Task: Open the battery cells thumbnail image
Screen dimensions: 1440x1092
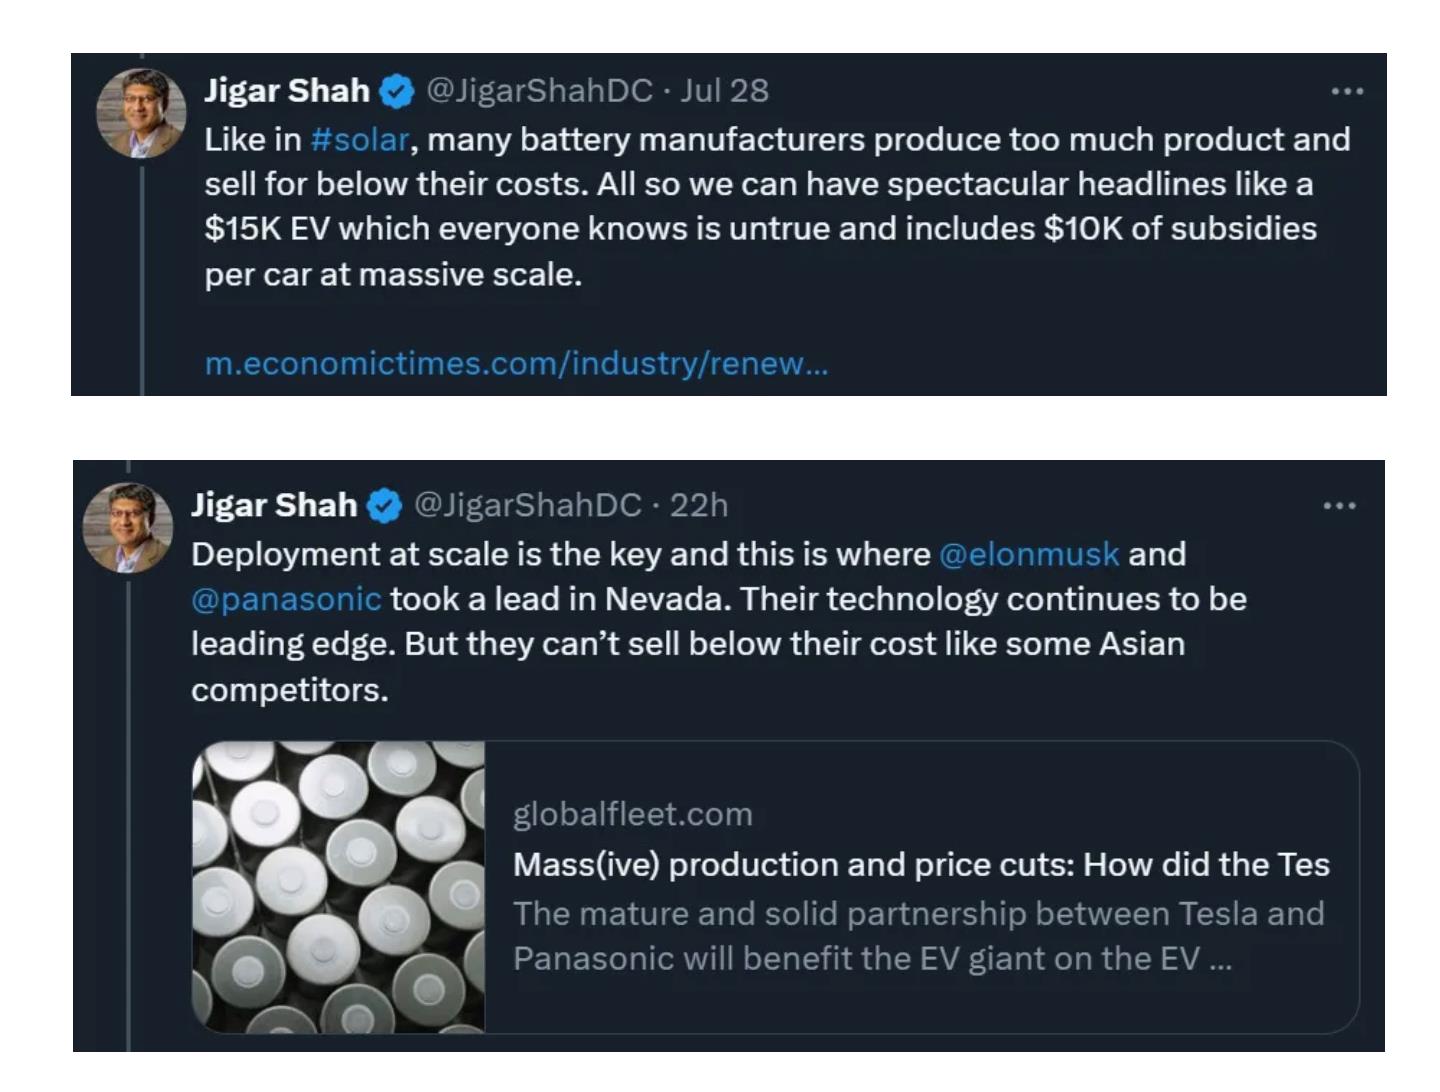Action: pos(339,887)
